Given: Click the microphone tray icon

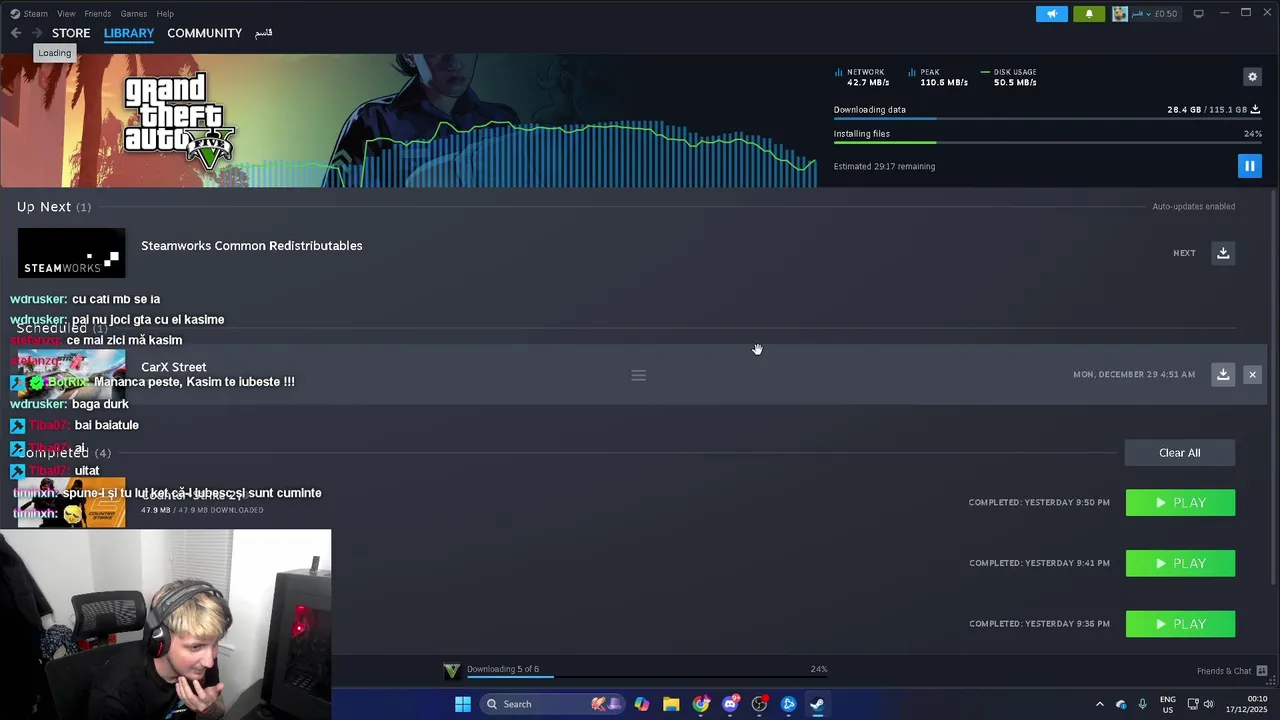Looking at the screenshot, I should [x=1142, y=704].
